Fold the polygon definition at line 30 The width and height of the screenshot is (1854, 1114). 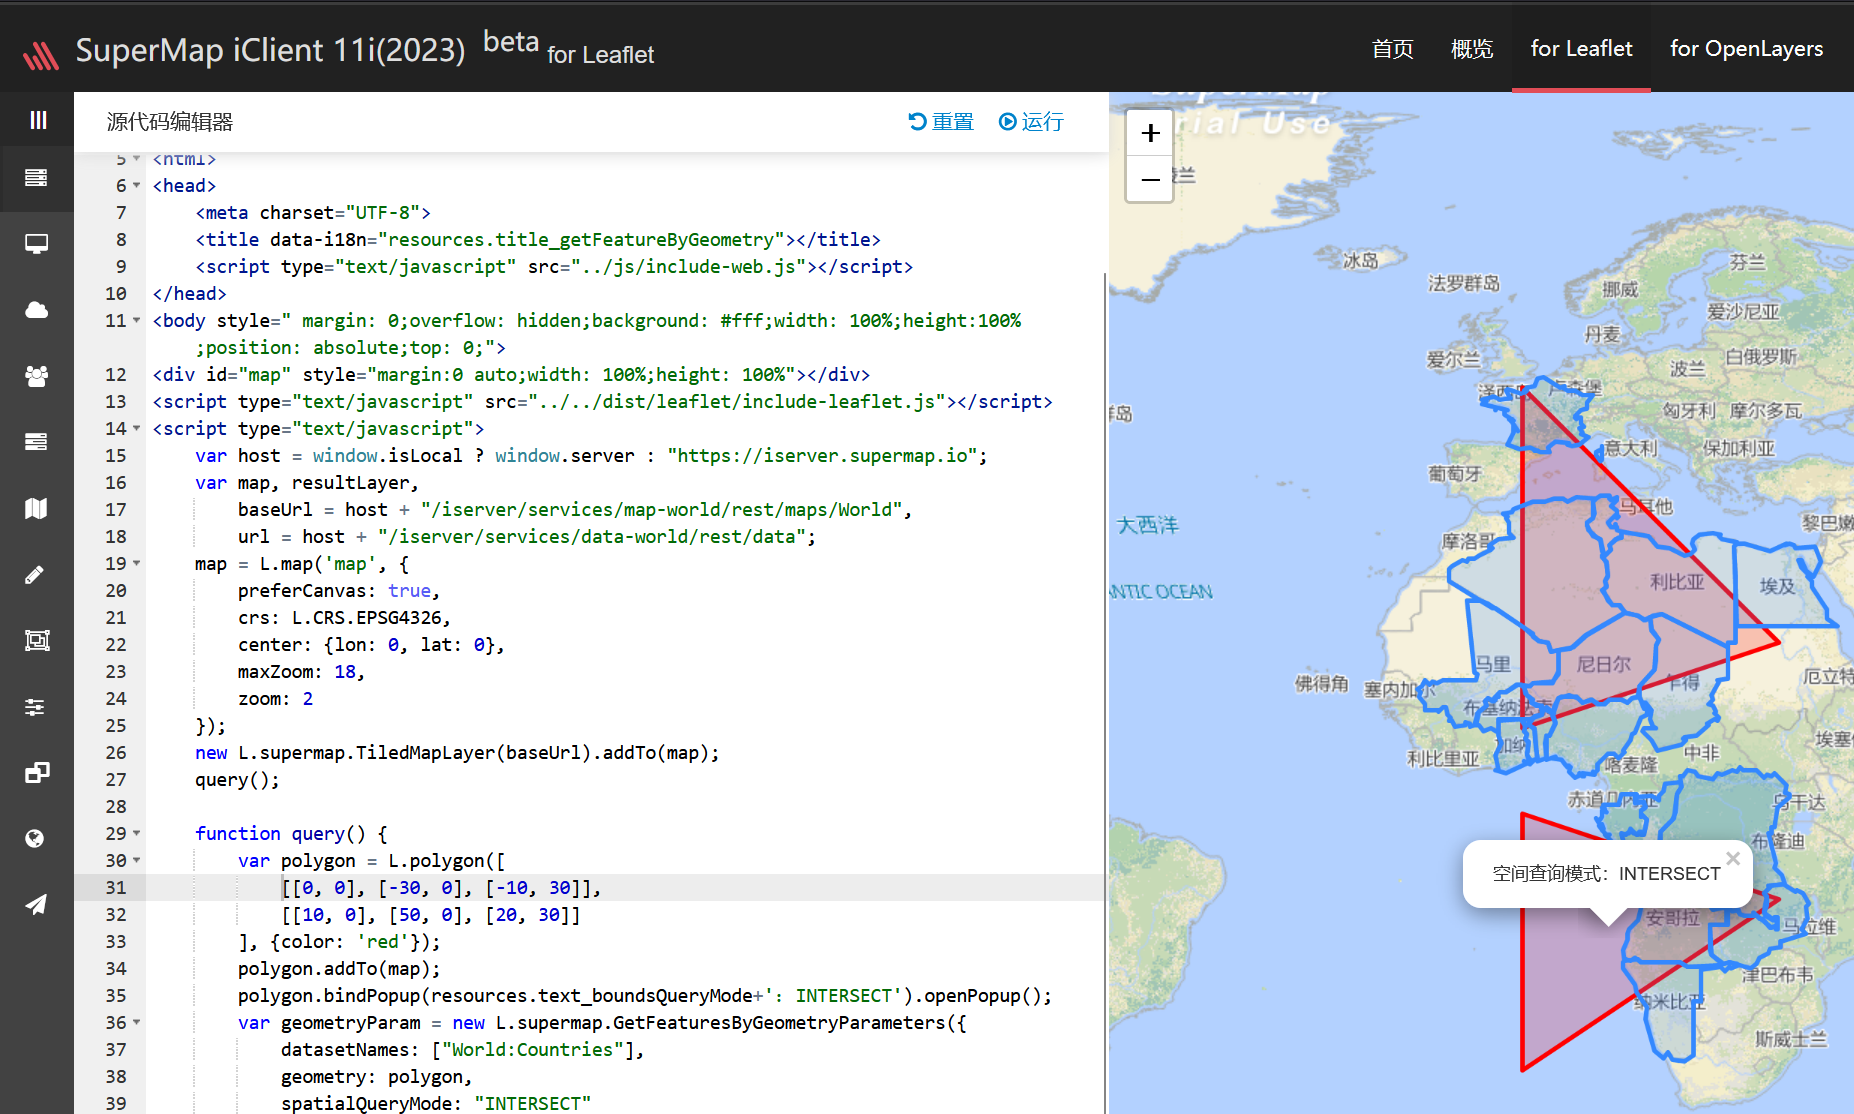(137, 861)
